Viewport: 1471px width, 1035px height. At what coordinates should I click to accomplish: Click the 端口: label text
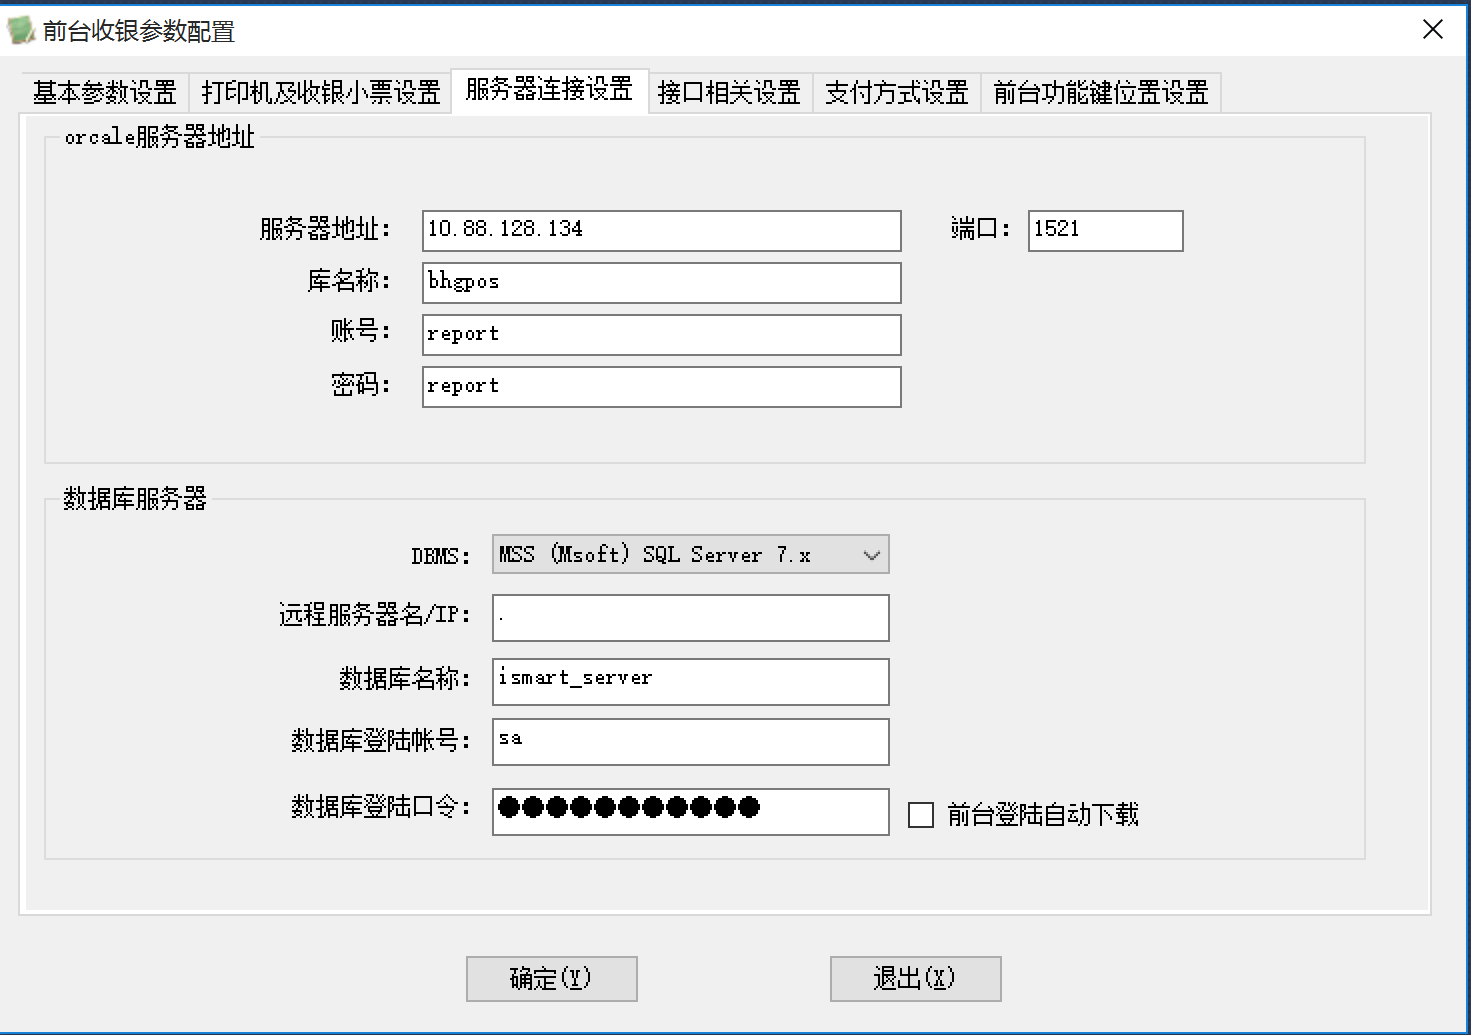pos(979,229)
